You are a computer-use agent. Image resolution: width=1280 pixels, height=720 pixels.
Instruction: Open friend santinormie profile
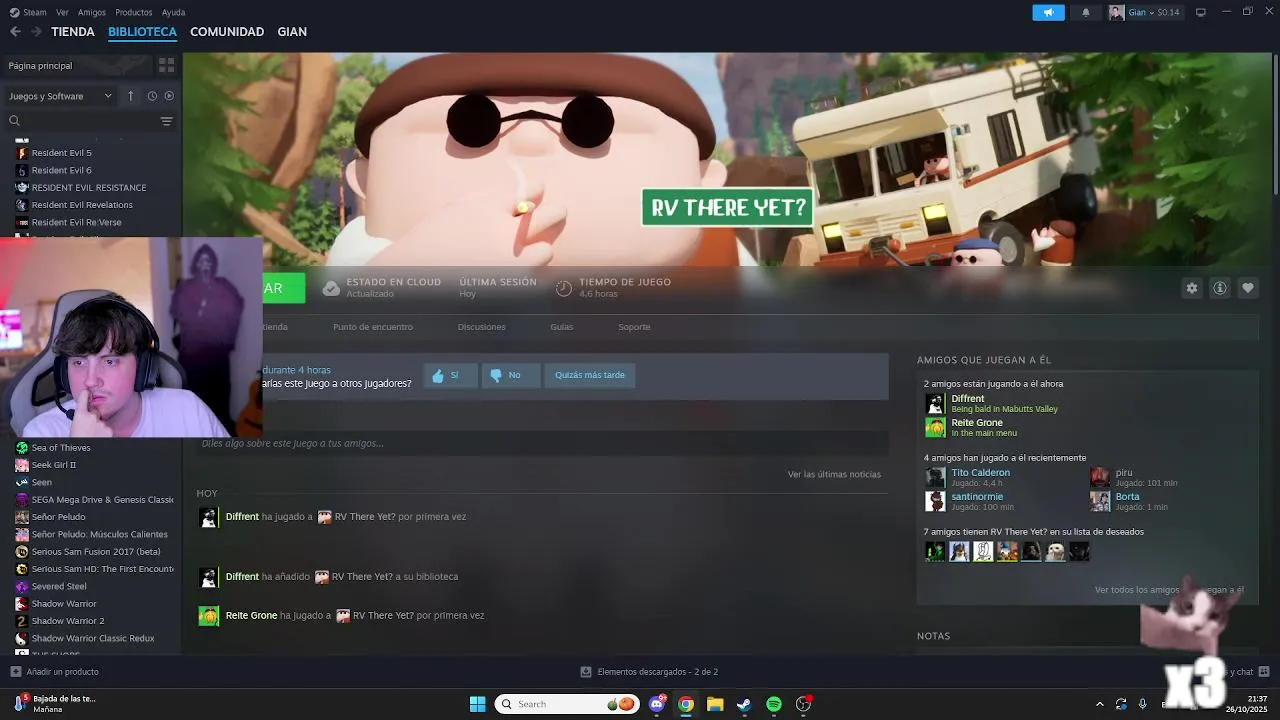pos(977,497)
